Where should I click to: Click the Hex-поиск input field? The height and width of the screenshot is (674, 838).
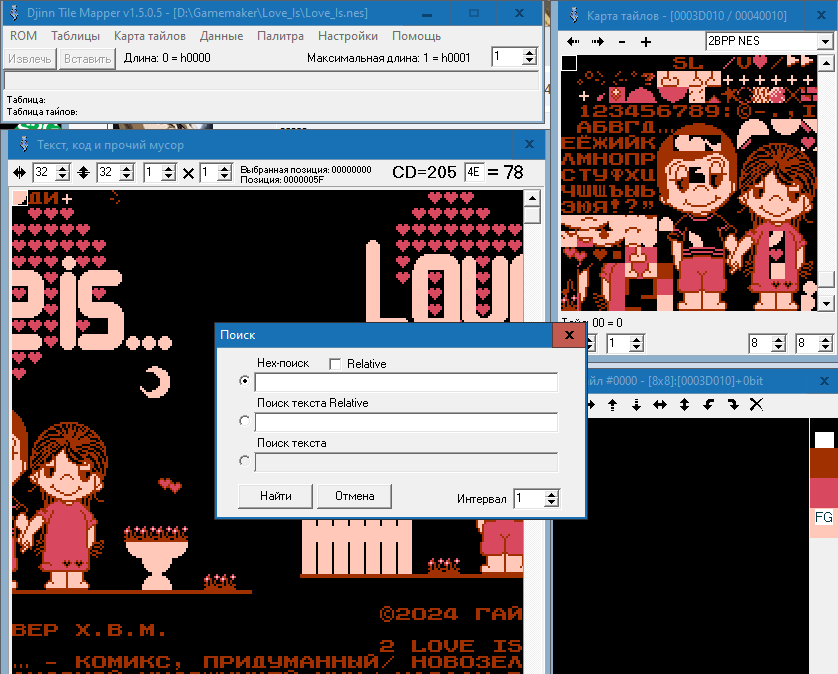406,382
